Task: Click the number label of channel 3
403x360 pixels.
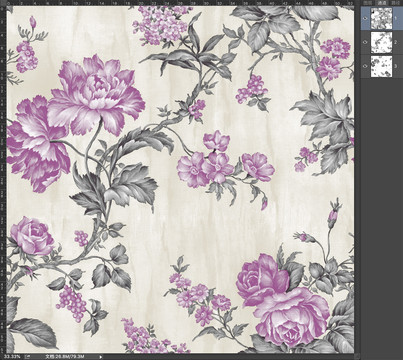Action: tap(395, 66)
